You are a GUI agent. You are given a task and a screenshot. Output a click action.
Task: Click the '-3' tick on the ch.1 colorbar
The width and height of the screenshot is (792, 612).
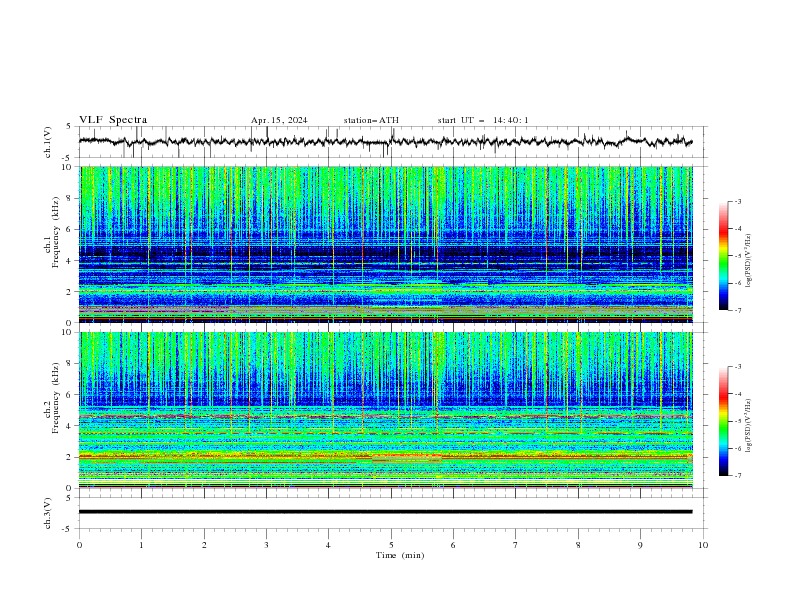(x=737, y=201)
